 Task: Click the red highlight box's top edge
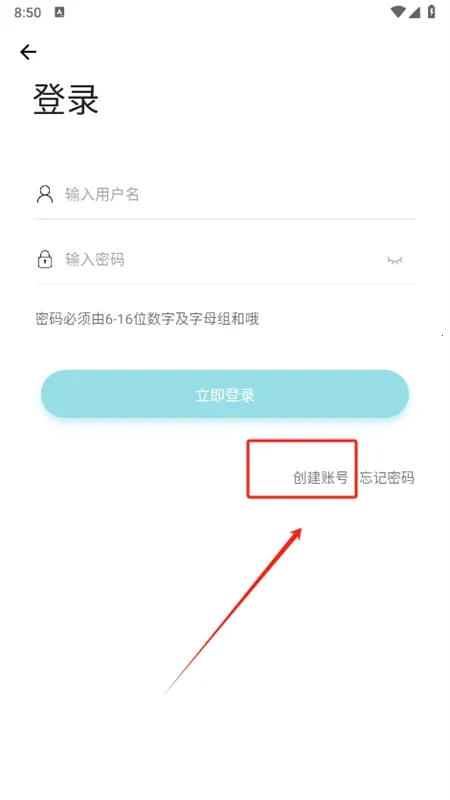(302, 441)
